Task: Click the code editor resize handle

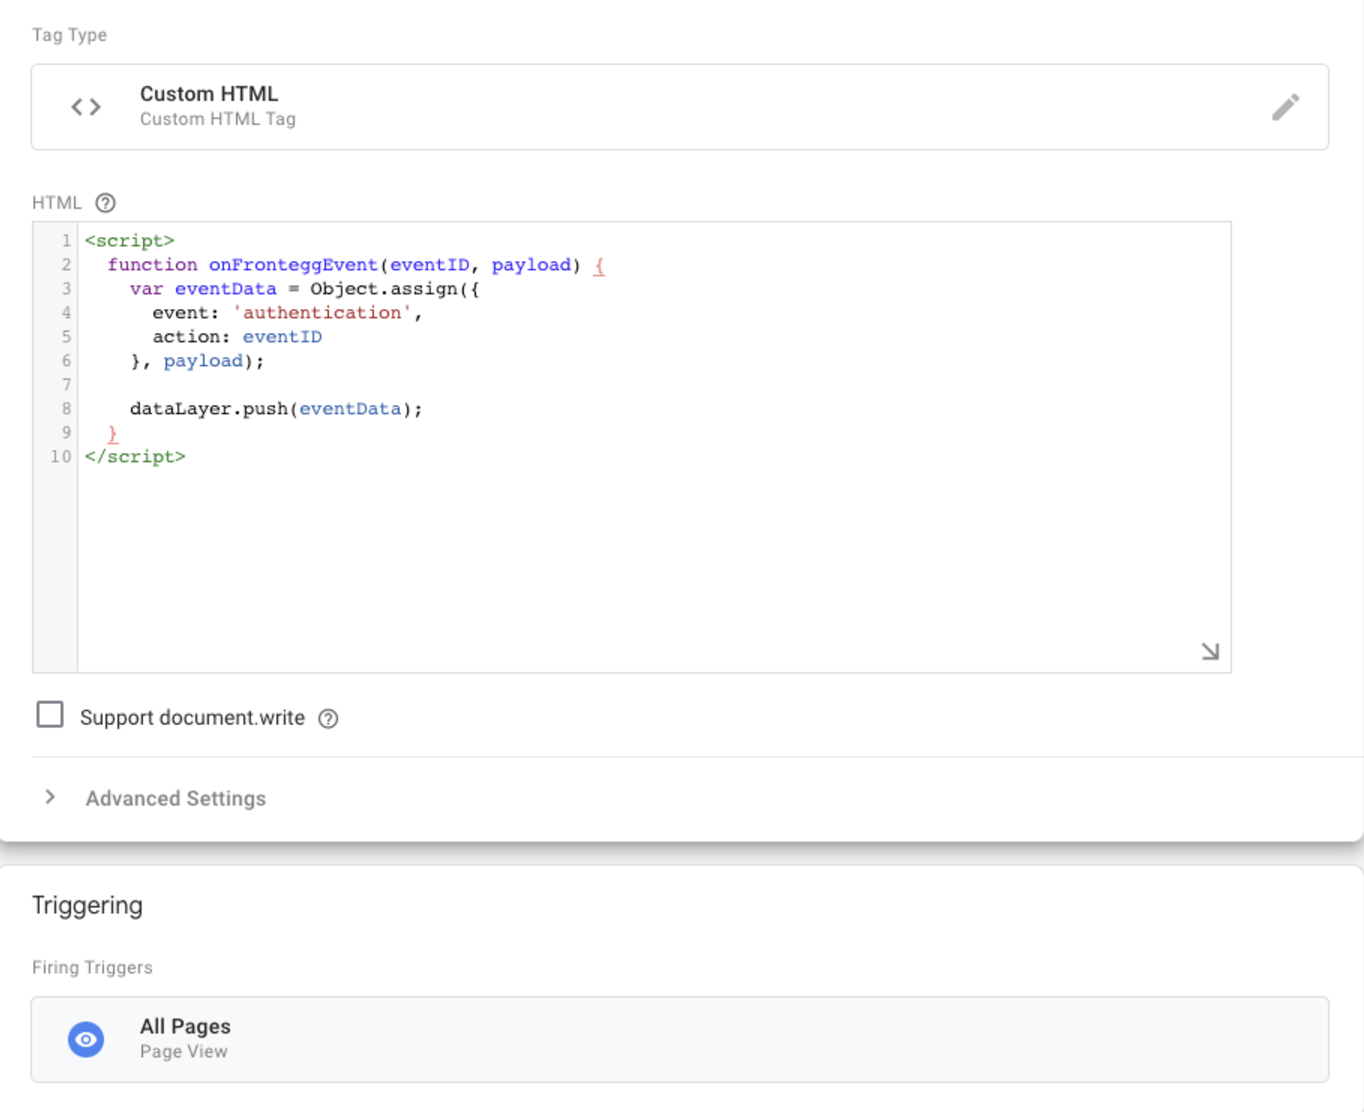Action: 1210,652
